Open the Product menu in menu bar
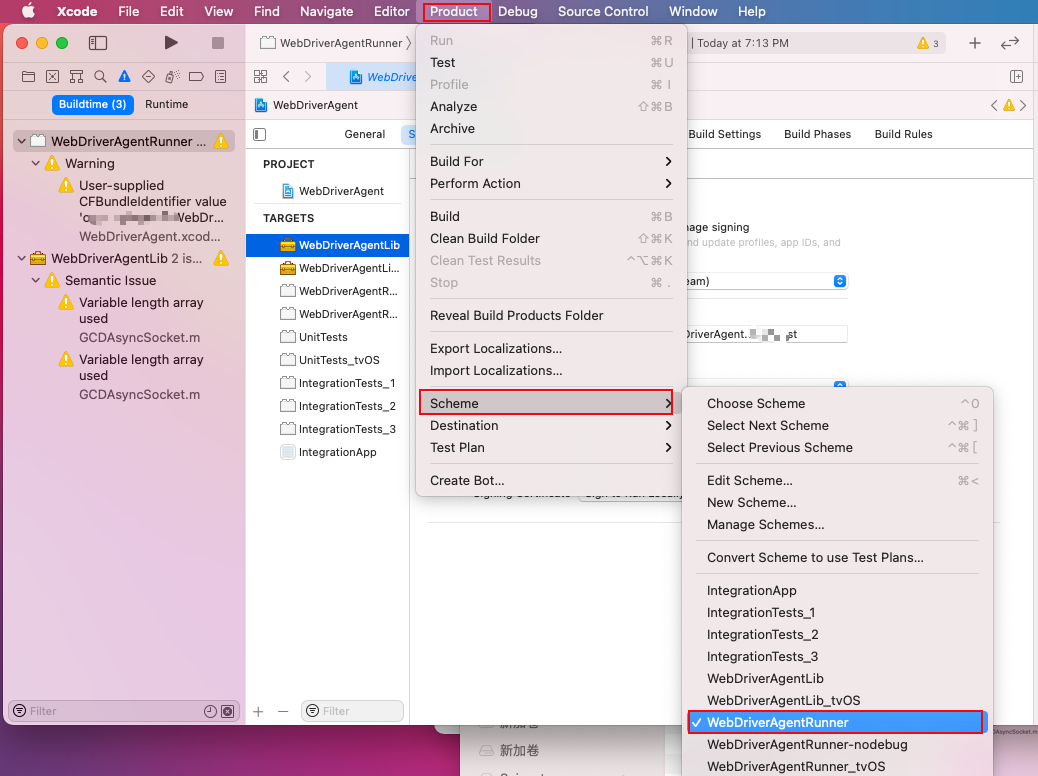This screenshot has width=1038, height=776. pos(454,11)
